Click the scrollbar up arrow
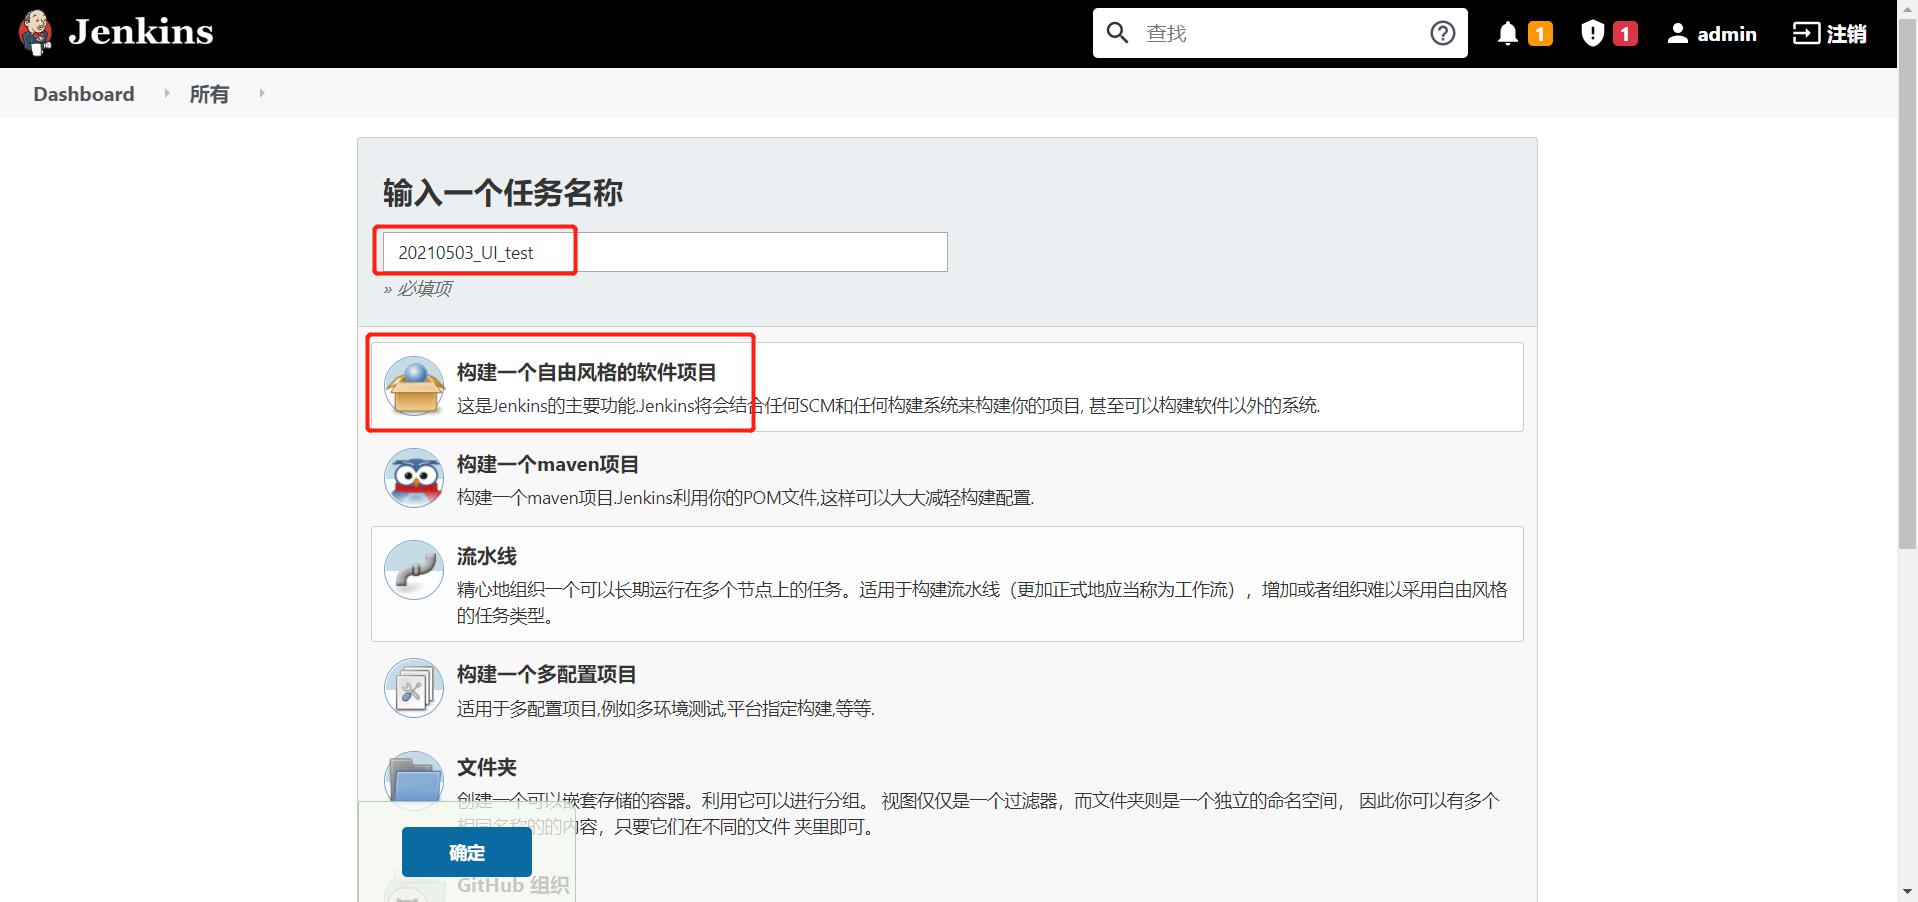Screen dimensions: 1918x902 pyautogui.click(x=1907, y=9)
